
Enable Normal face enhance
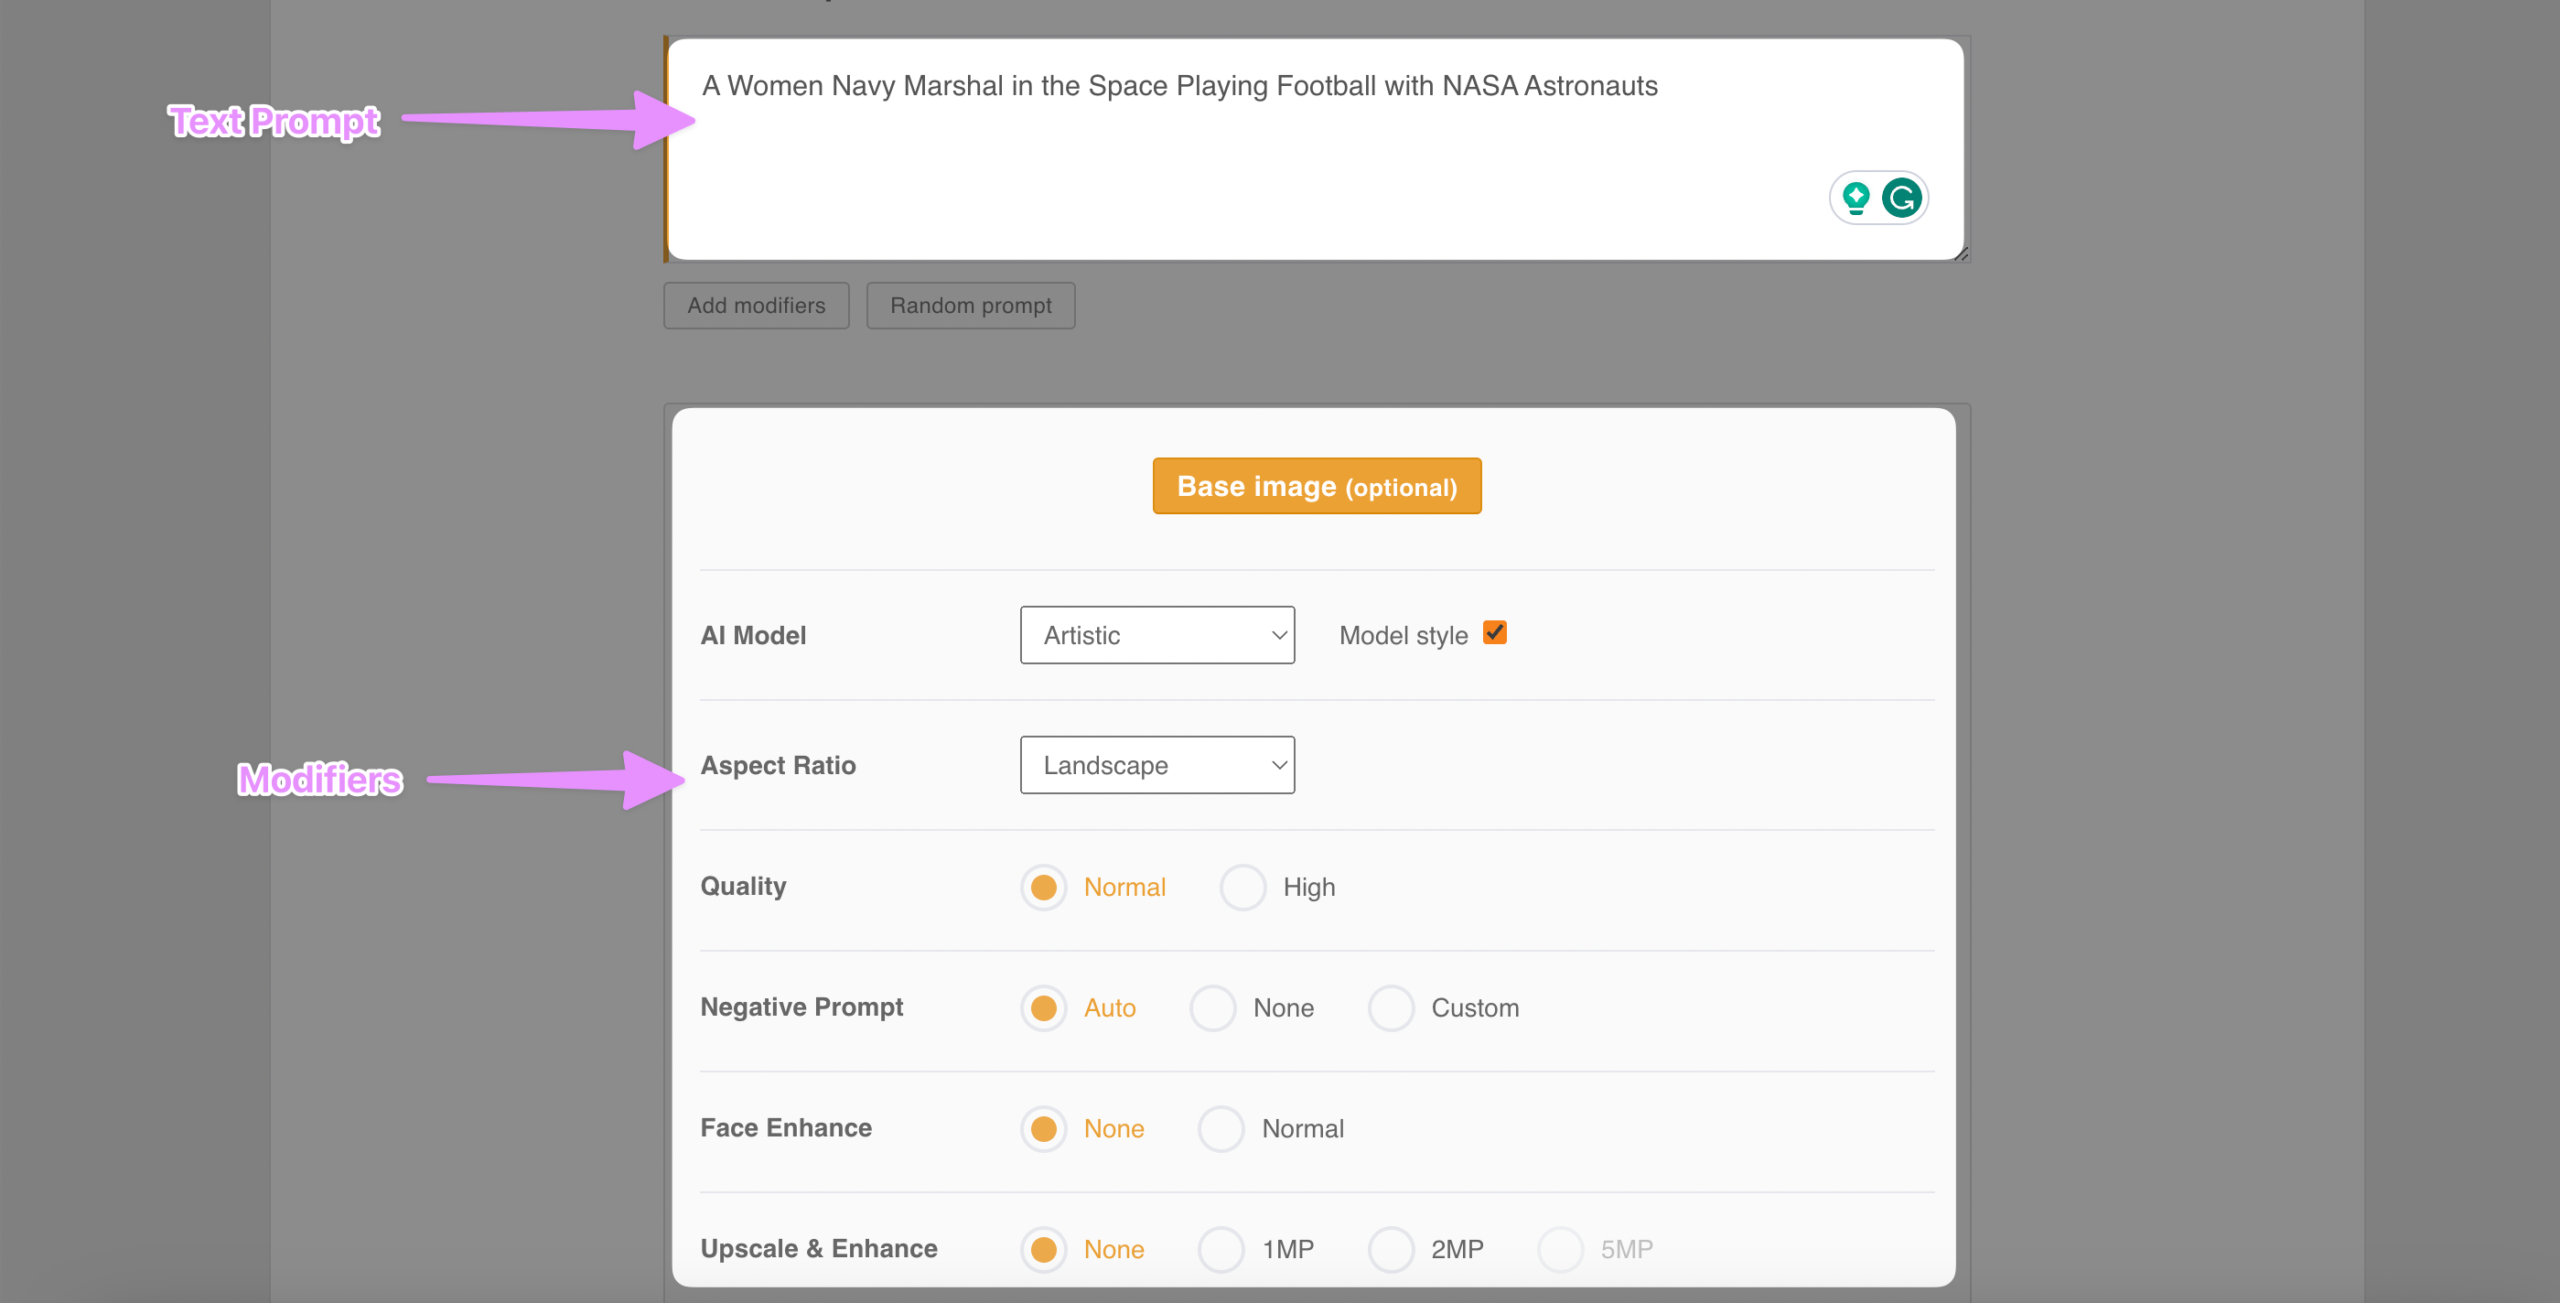pos(1221,1129)
